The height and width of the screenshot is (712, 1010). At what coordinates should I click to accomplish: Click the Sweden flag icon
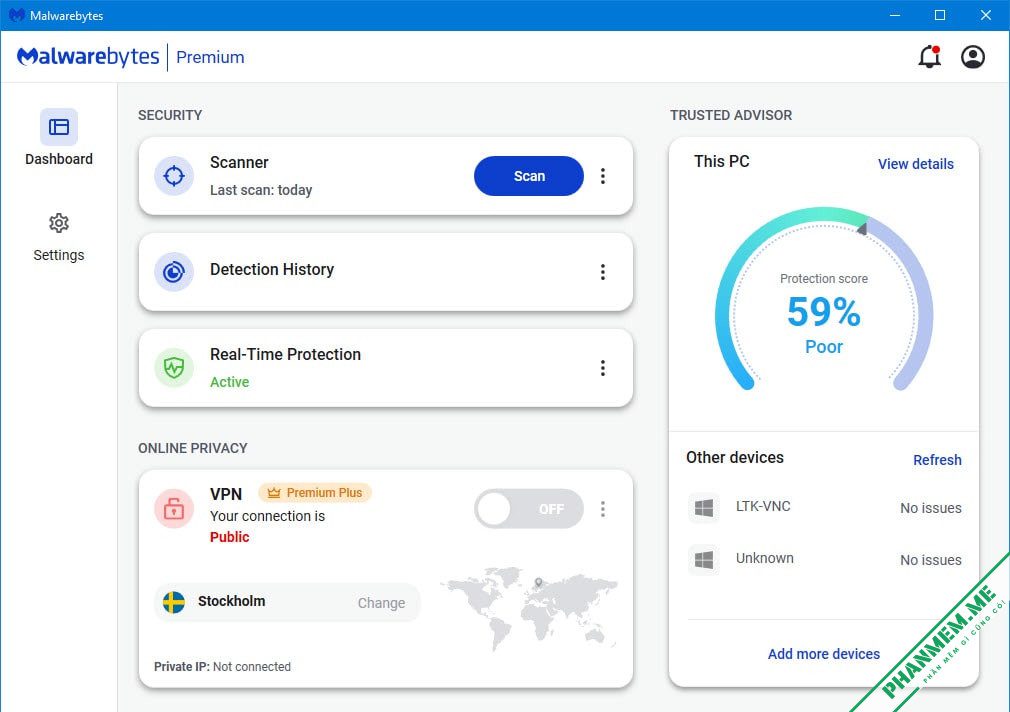point(173,602)
